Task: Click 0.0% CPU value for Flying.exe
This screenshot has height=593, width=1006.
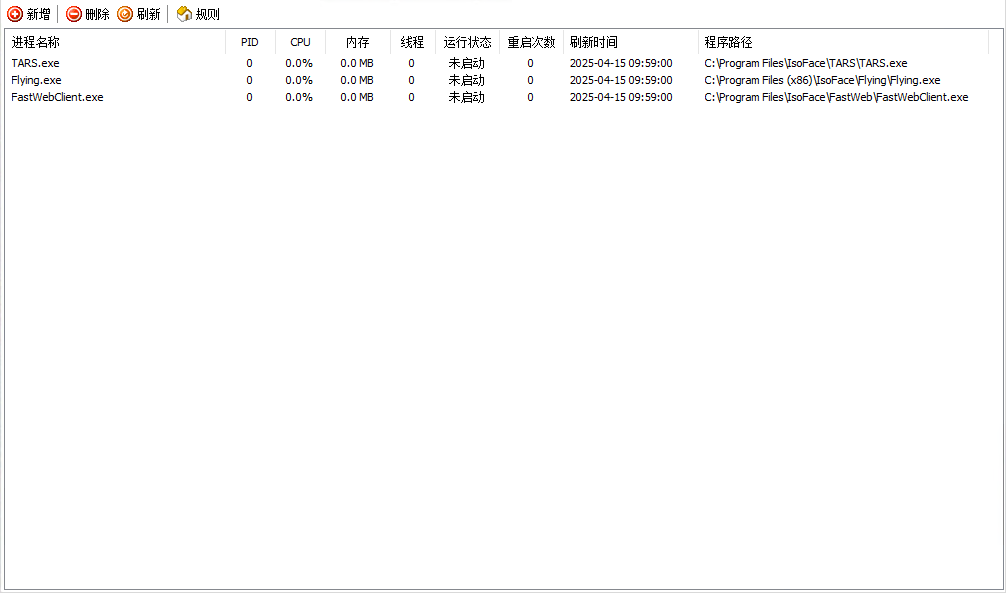Action: tap(299, 80)
